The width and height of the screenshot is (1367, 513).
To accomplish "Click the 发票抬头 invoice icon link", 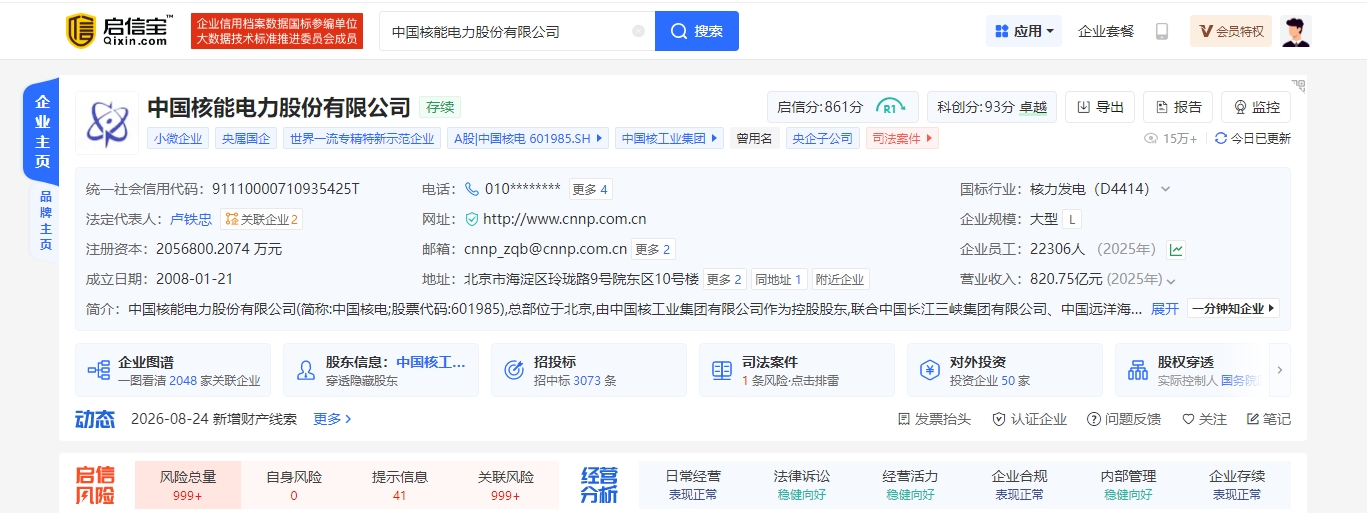I will tap(934, 419).
